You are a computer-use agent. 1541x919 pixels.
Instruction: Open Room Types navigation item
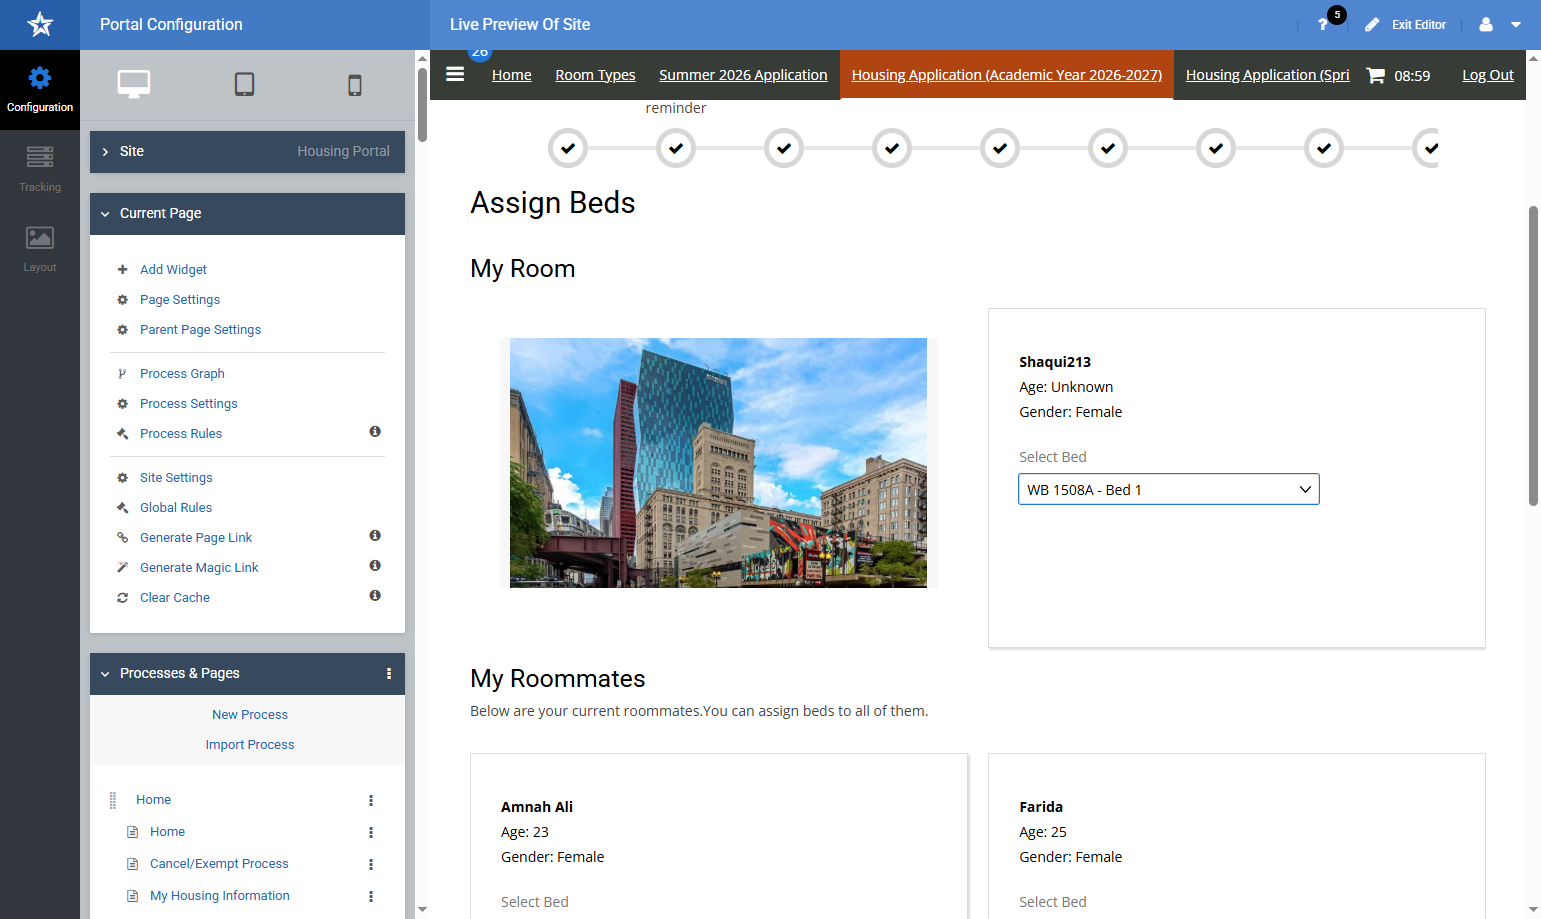(x=595, y=75)
